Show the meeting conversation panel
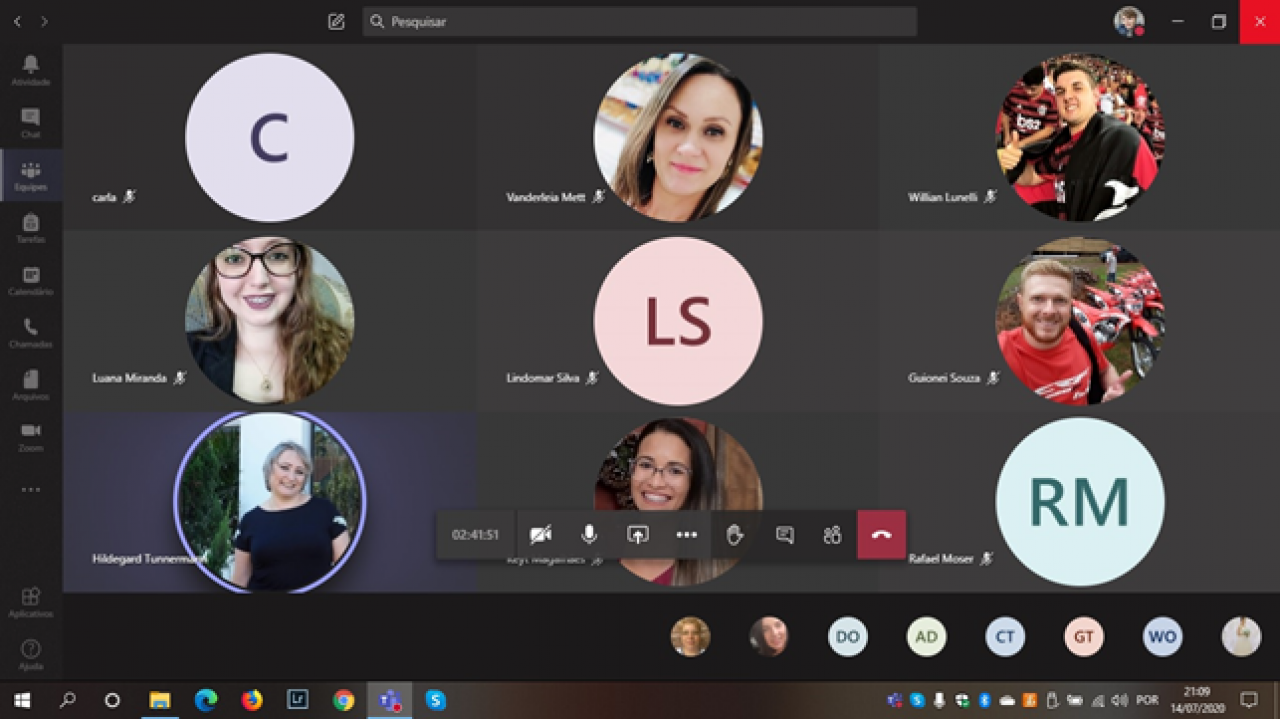1280x719 pixels. [x=785, y=535]
